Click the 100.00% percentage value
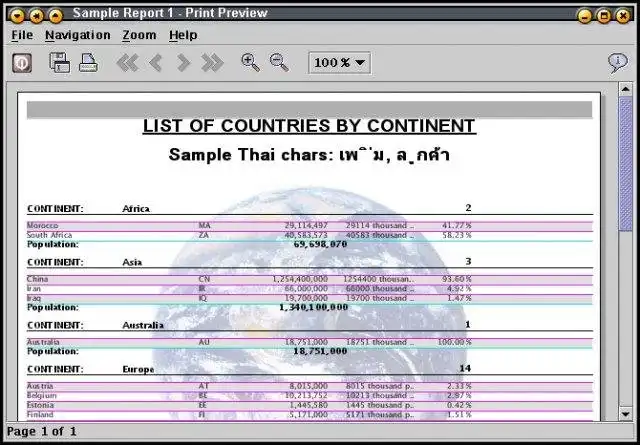The width and height of the screenshot is (640, 445). click(x=455, y=342)
